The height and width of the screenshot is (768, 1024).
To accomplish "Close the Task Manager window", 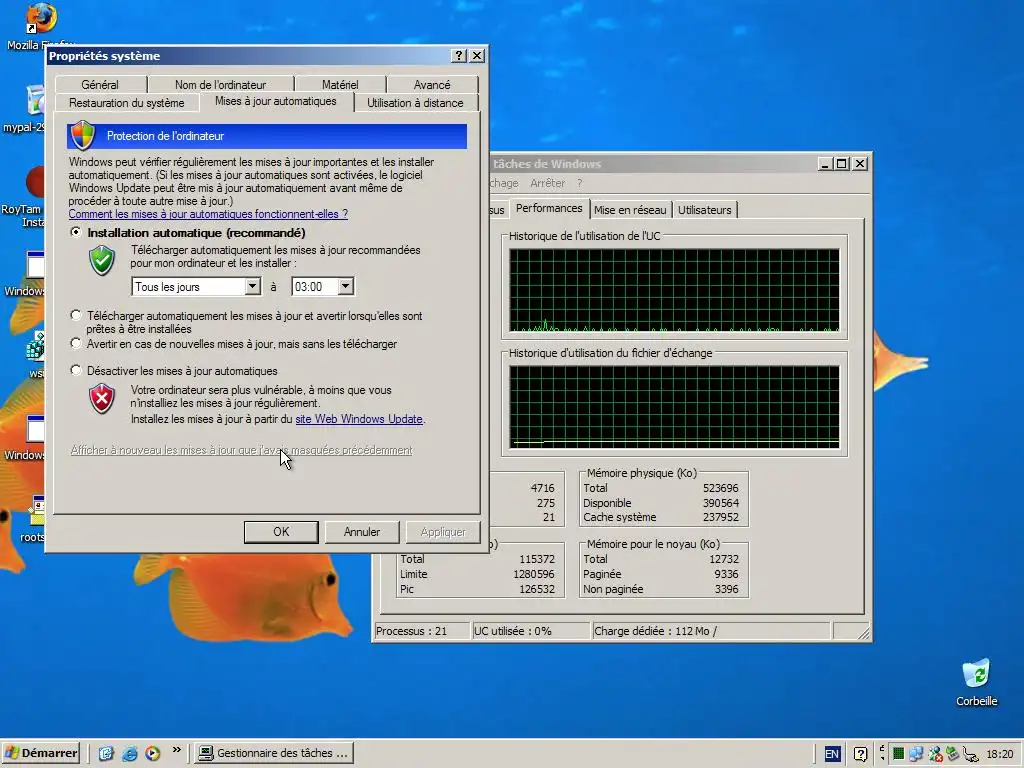I will click(x=860, y=164).
